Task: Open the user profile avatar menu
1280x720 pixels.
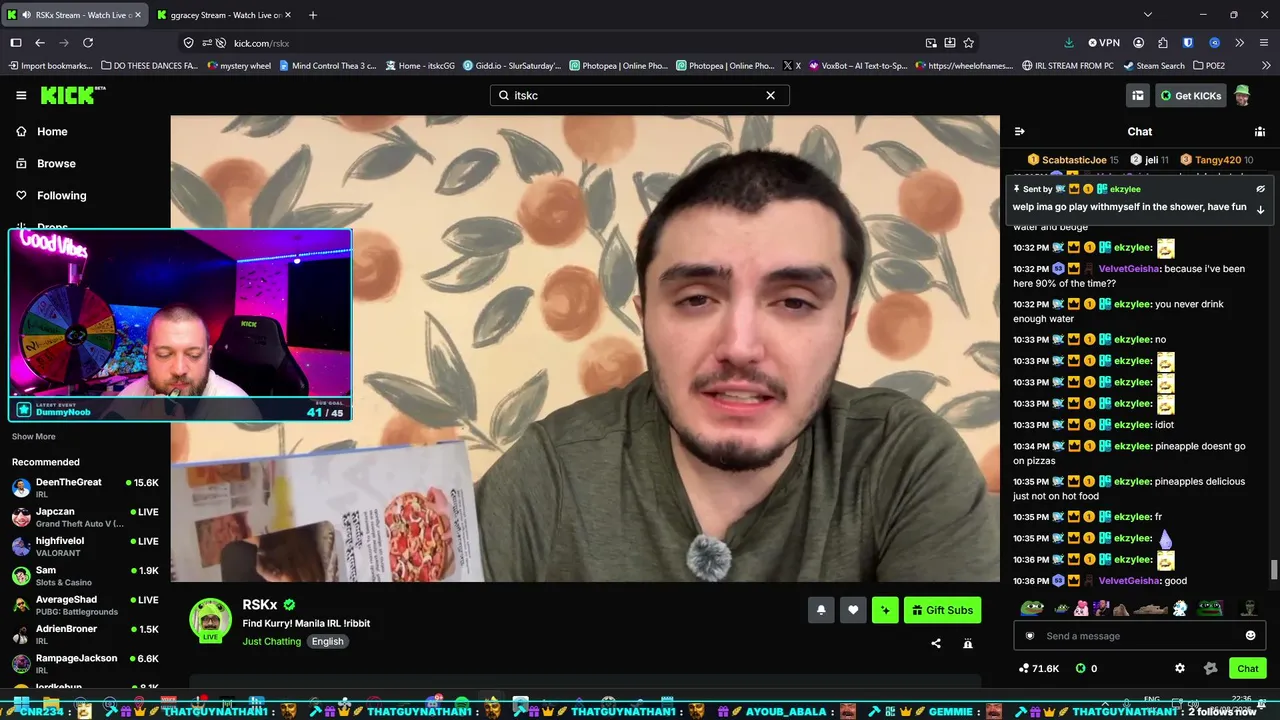Action: click(1242, 95)
